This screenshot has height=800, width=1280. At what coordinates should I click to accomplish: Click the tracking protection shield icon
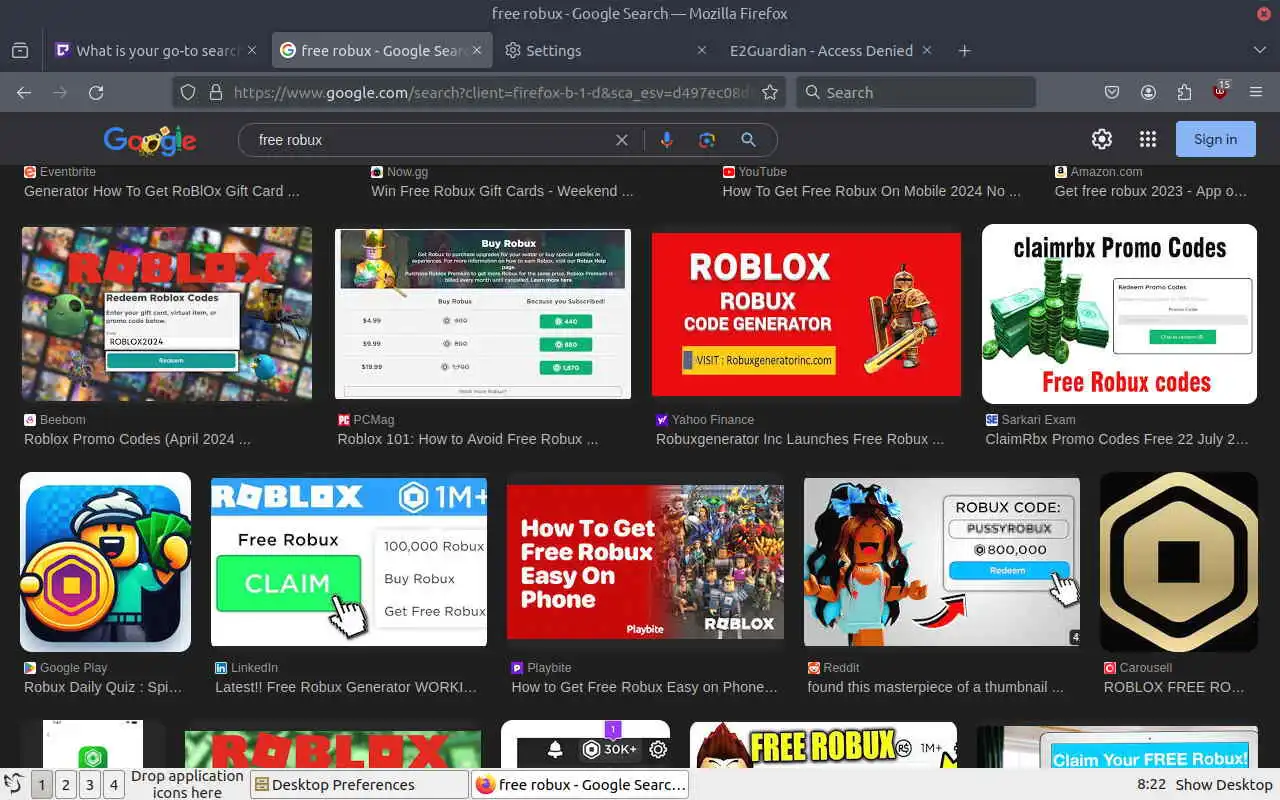pos(187,92)
